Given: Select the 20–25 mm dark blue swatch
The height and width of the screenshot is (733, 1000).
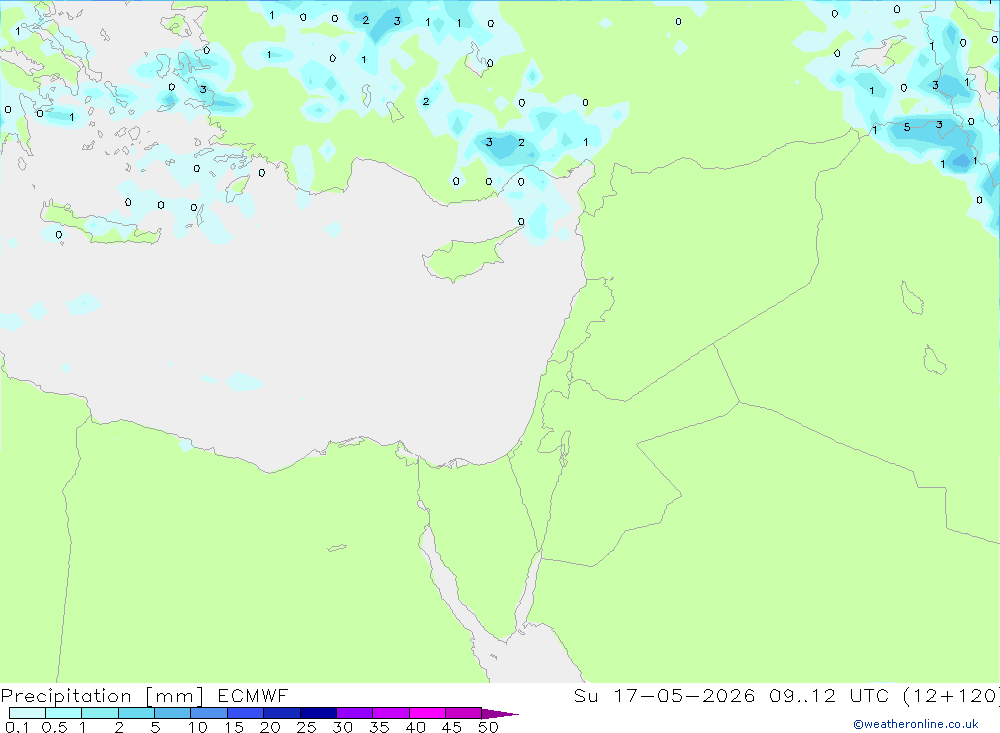Looking at the screenshot, I should [281, 713].
